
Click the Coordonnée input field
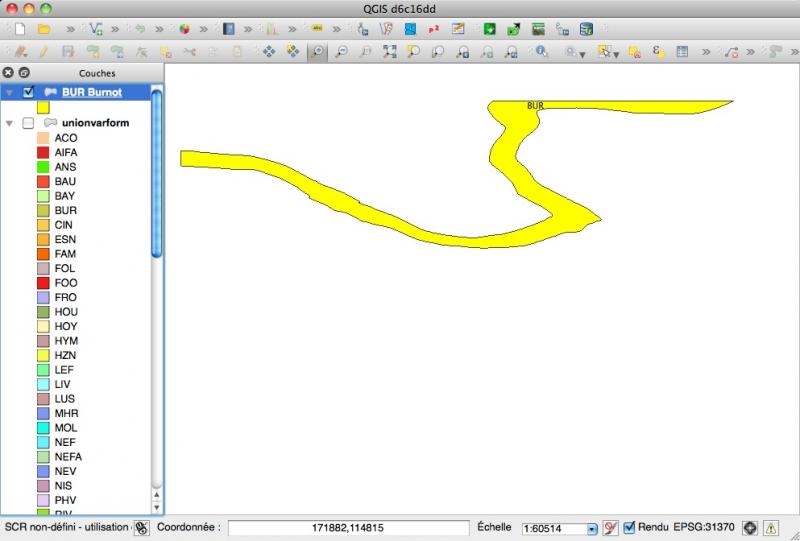click(x=348, y=527)
